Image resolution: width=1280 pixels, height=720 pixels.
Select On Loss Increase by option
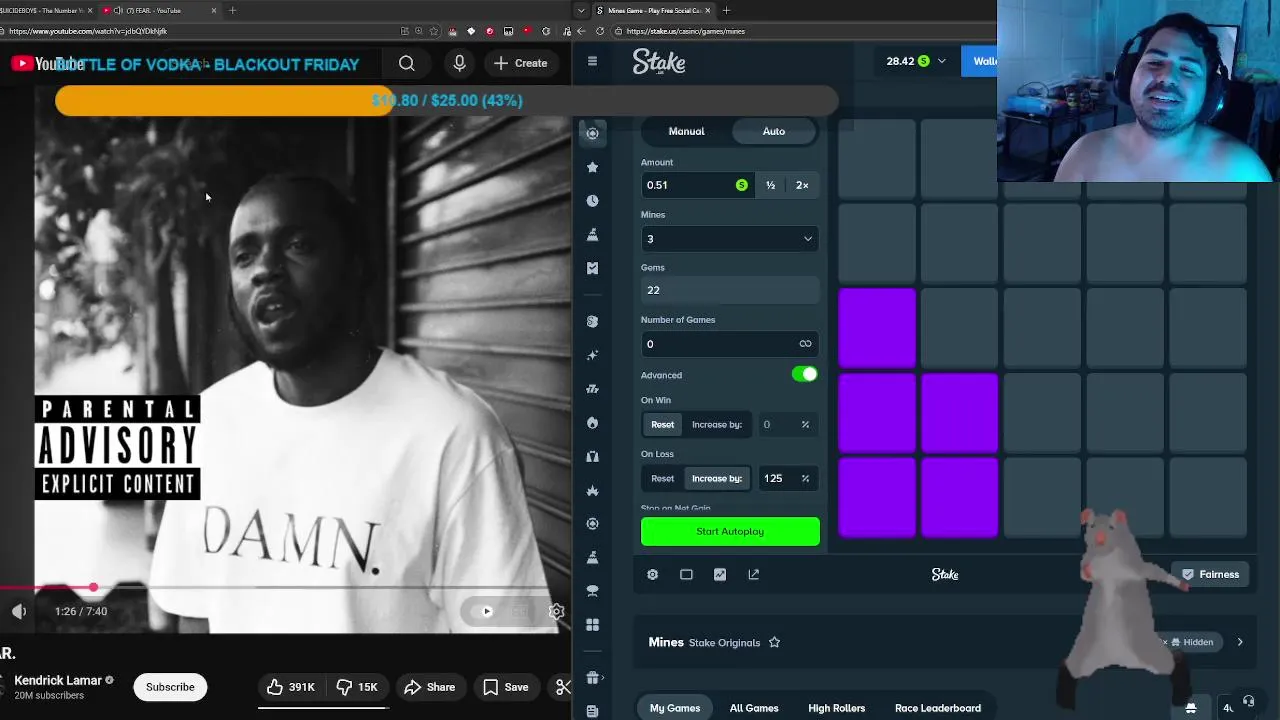(717, 478)
